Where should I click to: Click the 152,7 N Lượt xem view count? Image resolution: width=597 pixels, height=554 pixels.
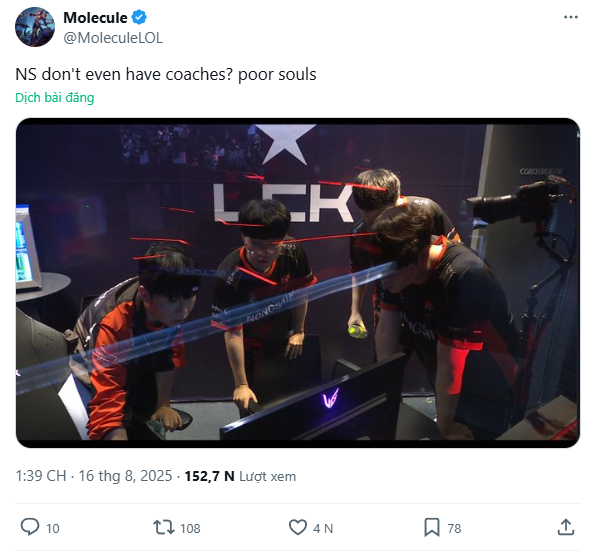[240, 476]
